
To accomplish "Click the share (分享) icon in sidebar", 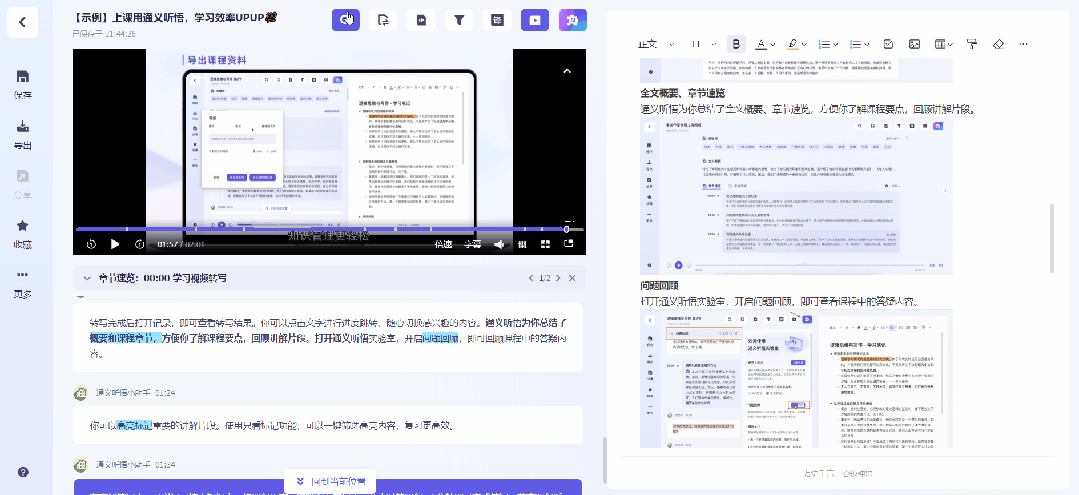I will (23, 177).
